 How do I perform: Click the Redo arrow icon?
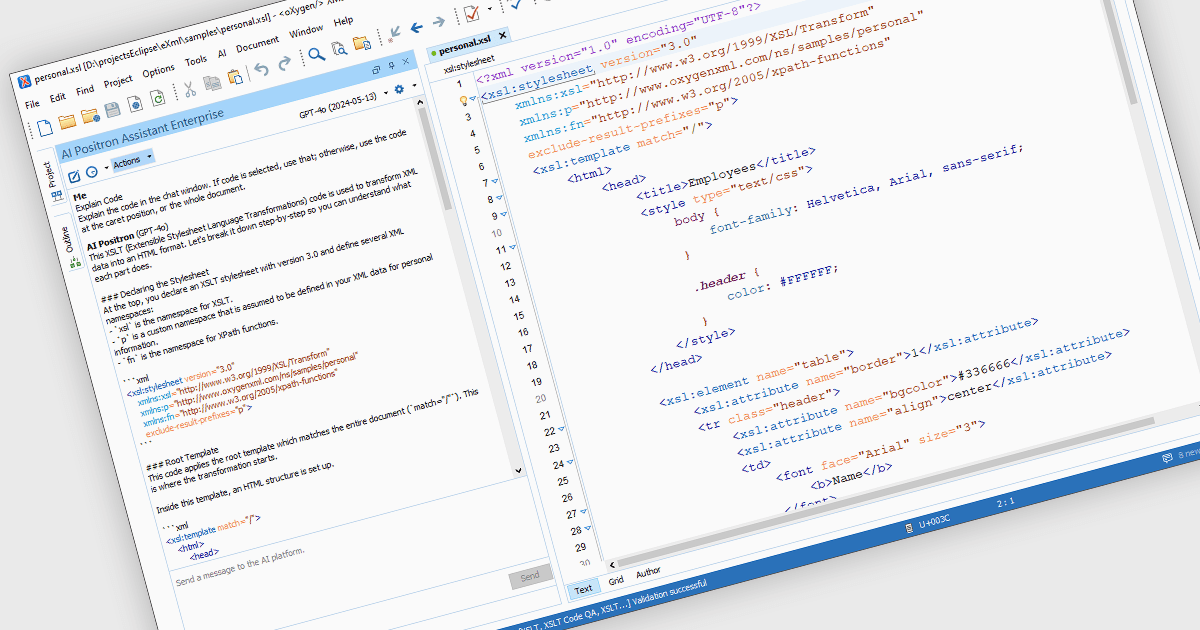pos(285,63)
